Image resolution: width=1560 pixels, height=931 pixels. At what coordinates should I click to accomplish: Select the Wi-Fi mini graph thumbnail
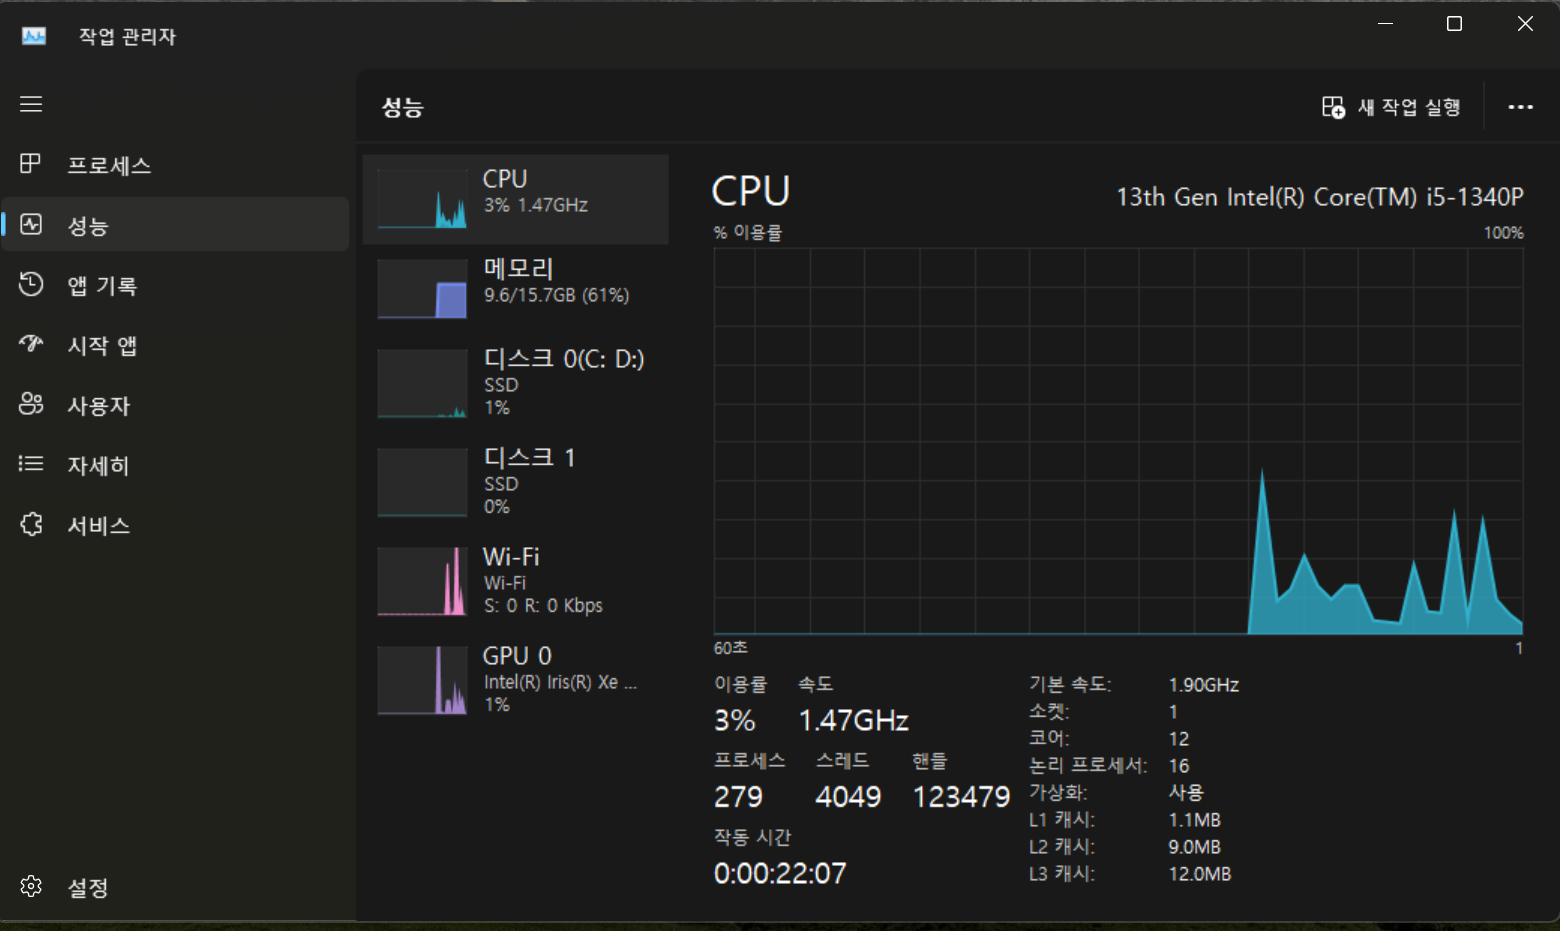(422, 581)
